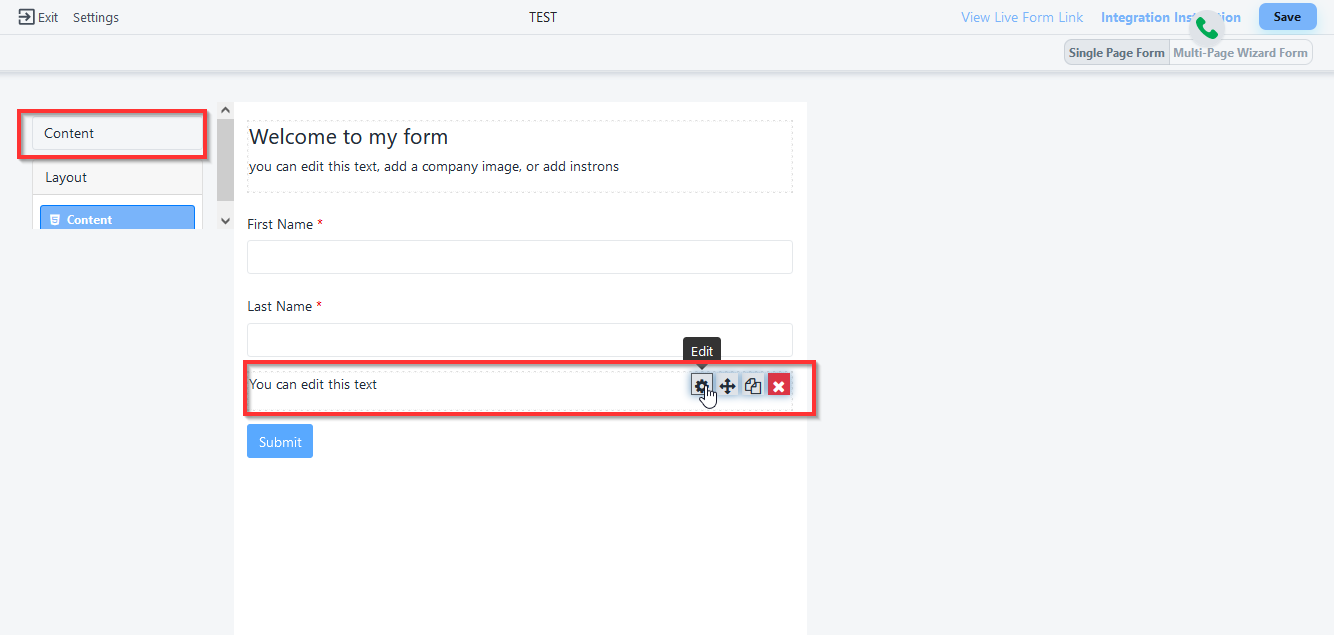Open View Live Form Link
The height and width of the screenshot is (635, 1334).
click(x=1022, y=17)
